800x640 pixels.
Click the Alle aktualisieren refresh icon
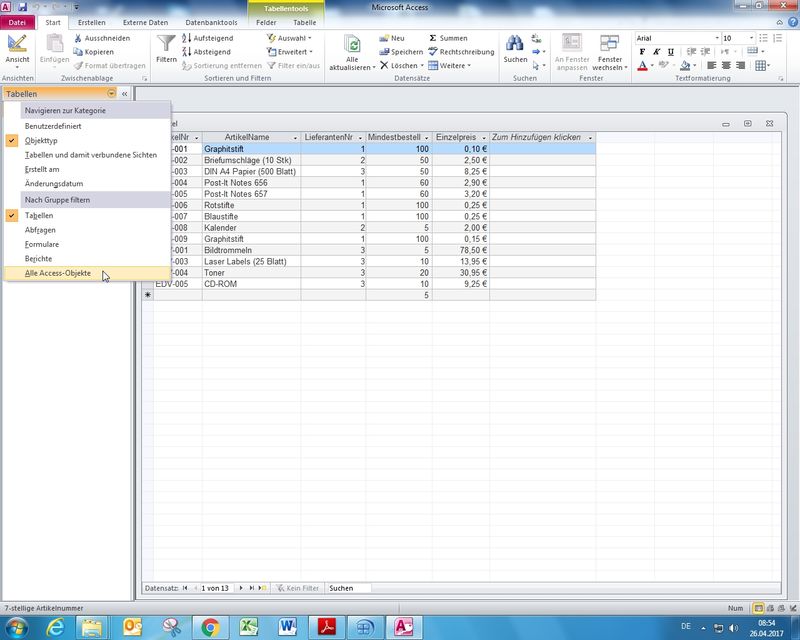tap(352, 44)
